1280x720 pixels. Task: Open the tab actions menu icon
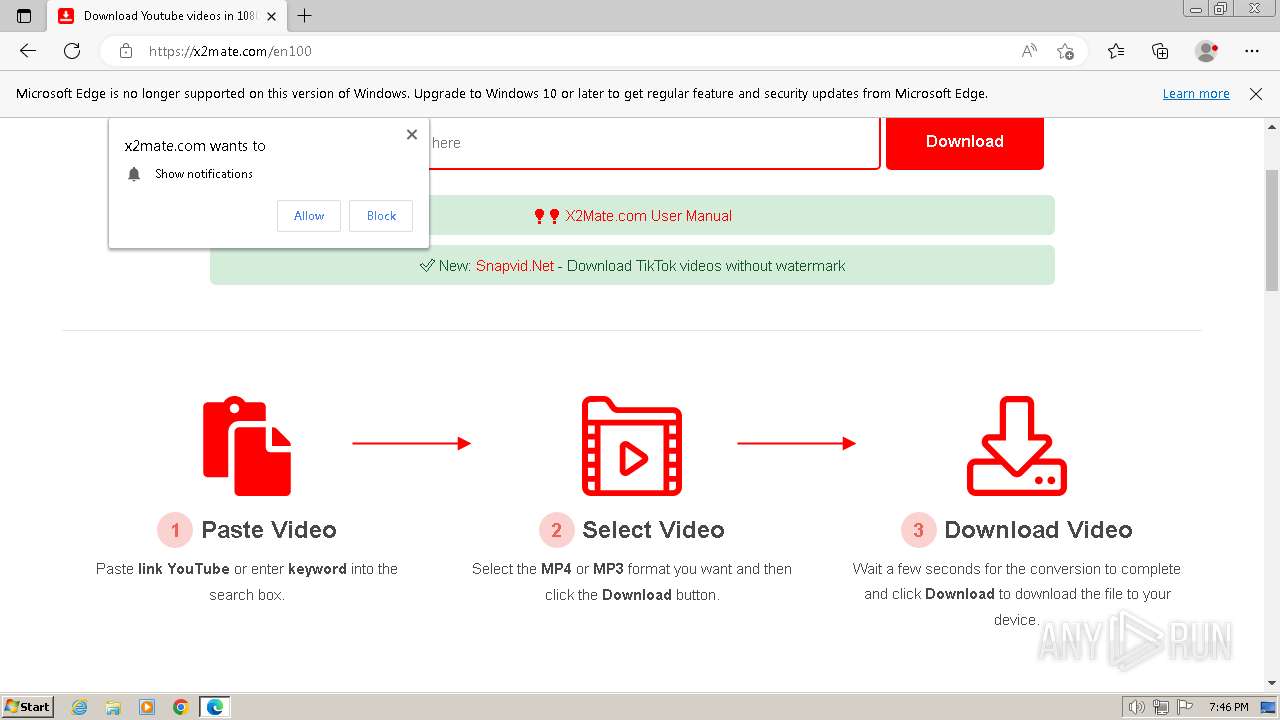[24, 16]
